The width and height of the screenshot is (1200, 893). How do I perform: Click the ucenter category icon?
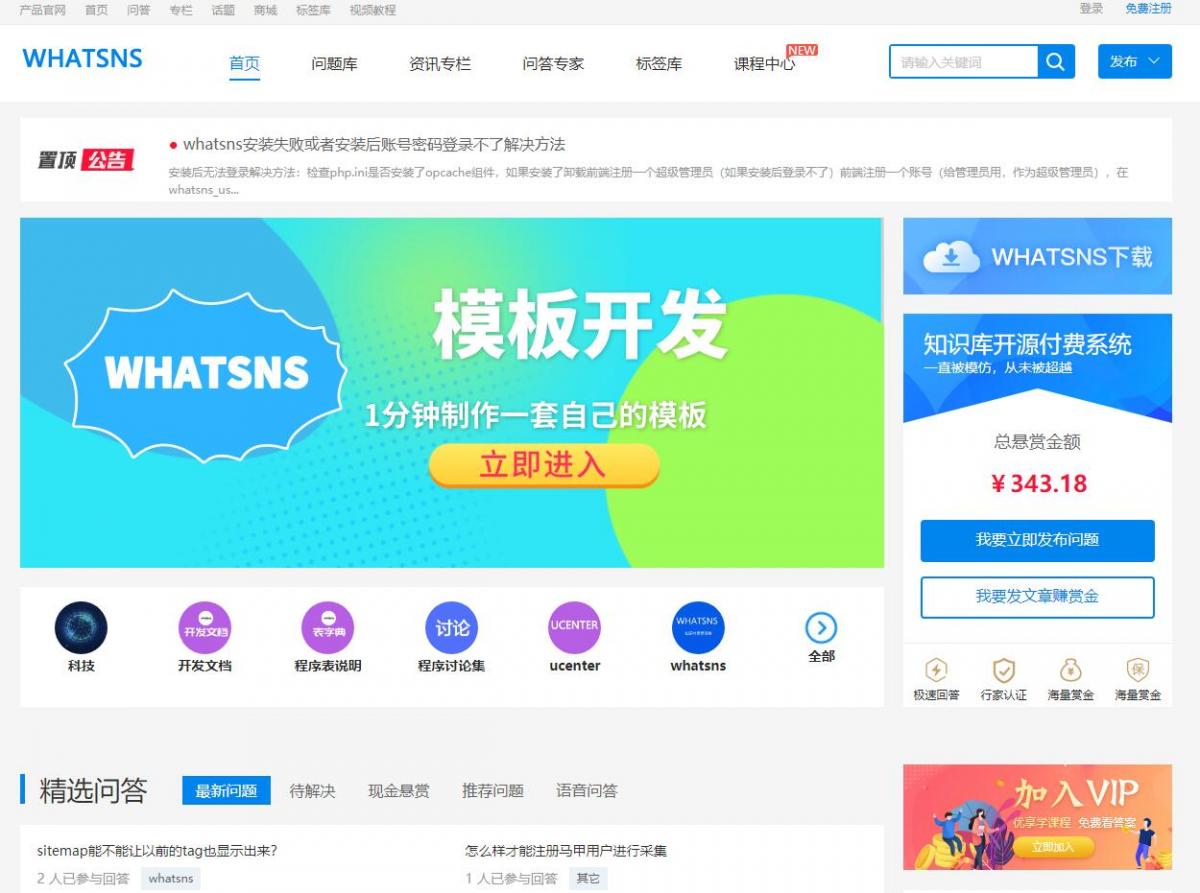574,628
